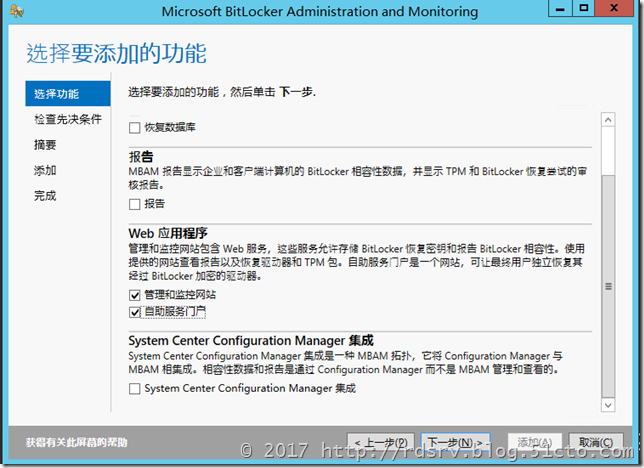Maximize the MBAM wizard window
644x468 pixels.
tap(583, 8)
